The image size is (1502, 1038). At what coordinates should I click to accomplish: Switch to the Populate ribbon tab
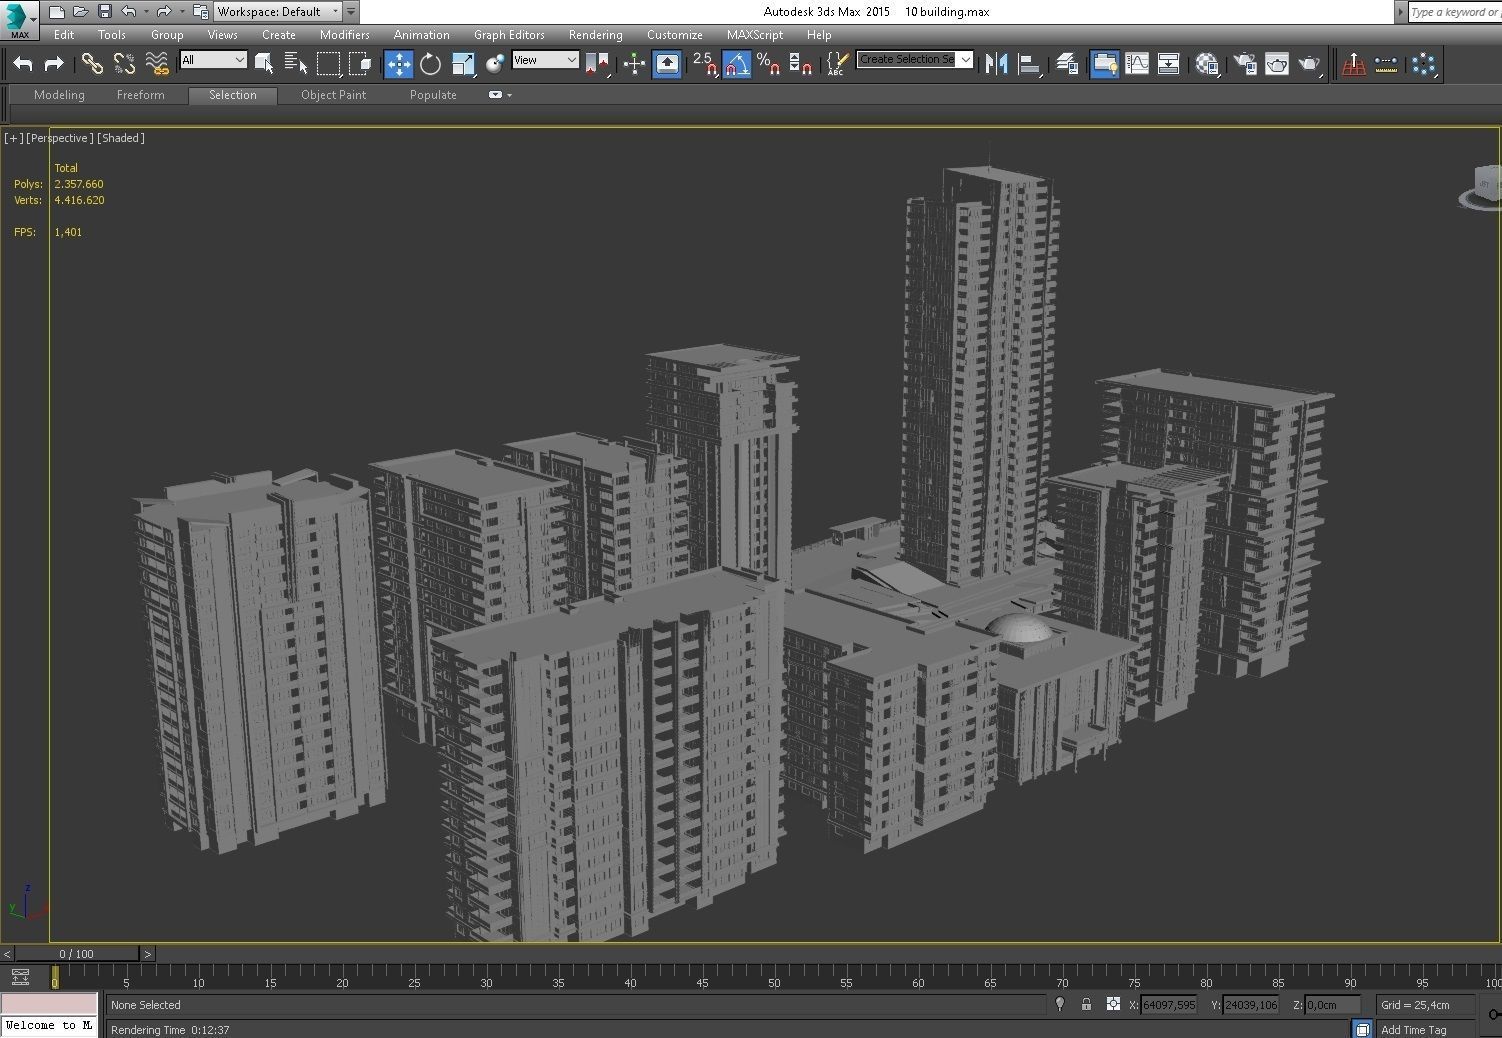pyautogui.click(x=433, y=95)
